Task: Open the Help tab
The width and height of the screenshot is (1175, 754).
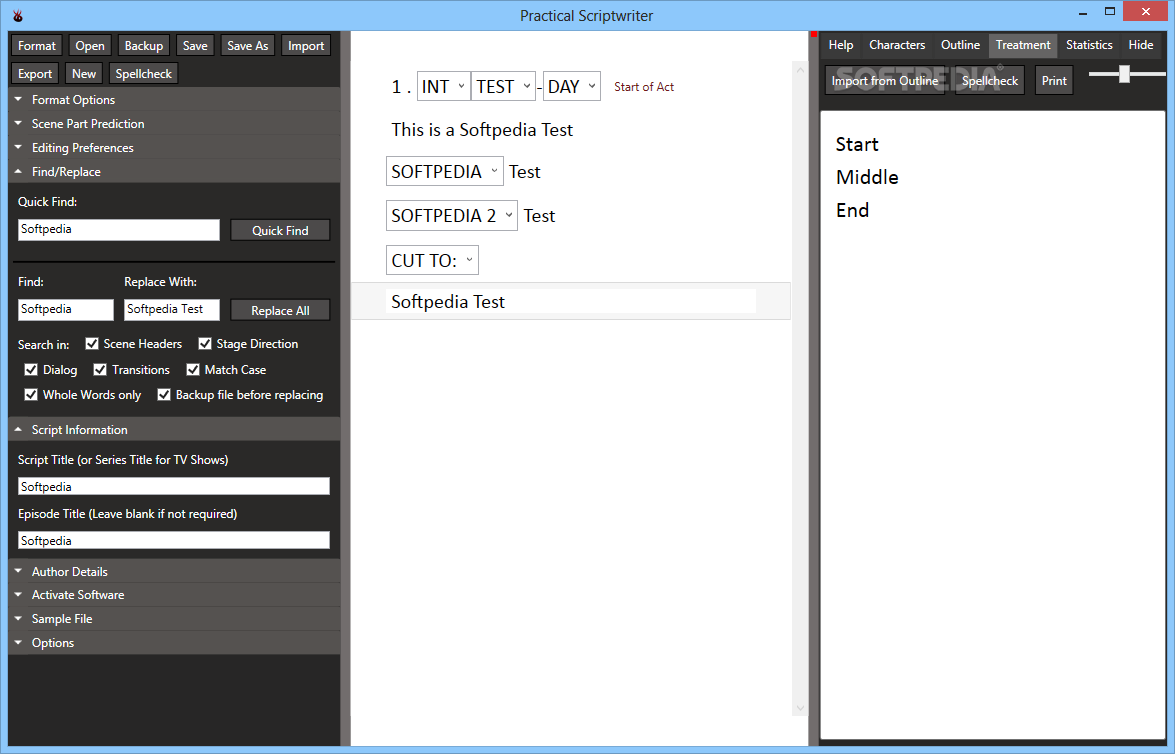Action: point(841,45)
